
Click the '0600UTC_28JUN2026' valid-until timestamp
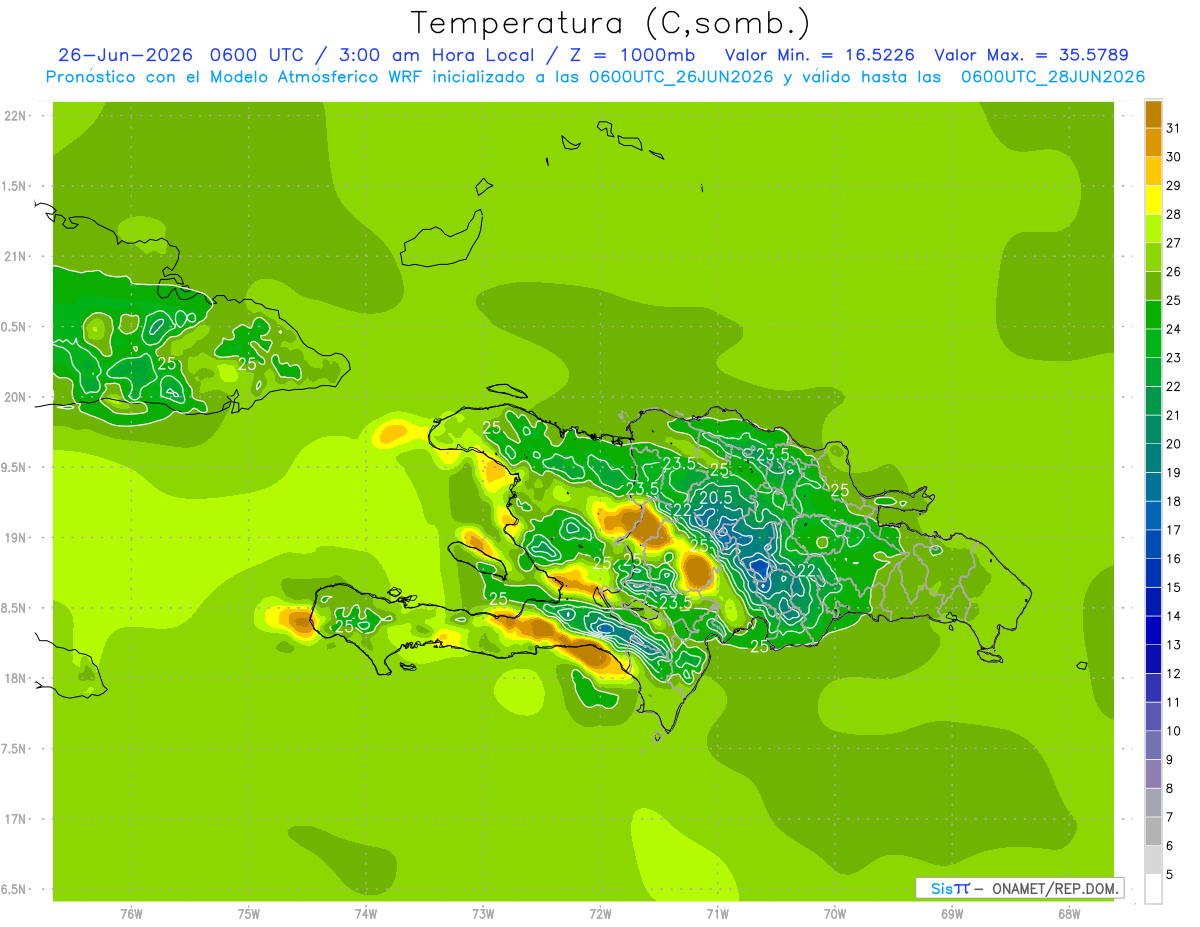tap(1053, 77)
